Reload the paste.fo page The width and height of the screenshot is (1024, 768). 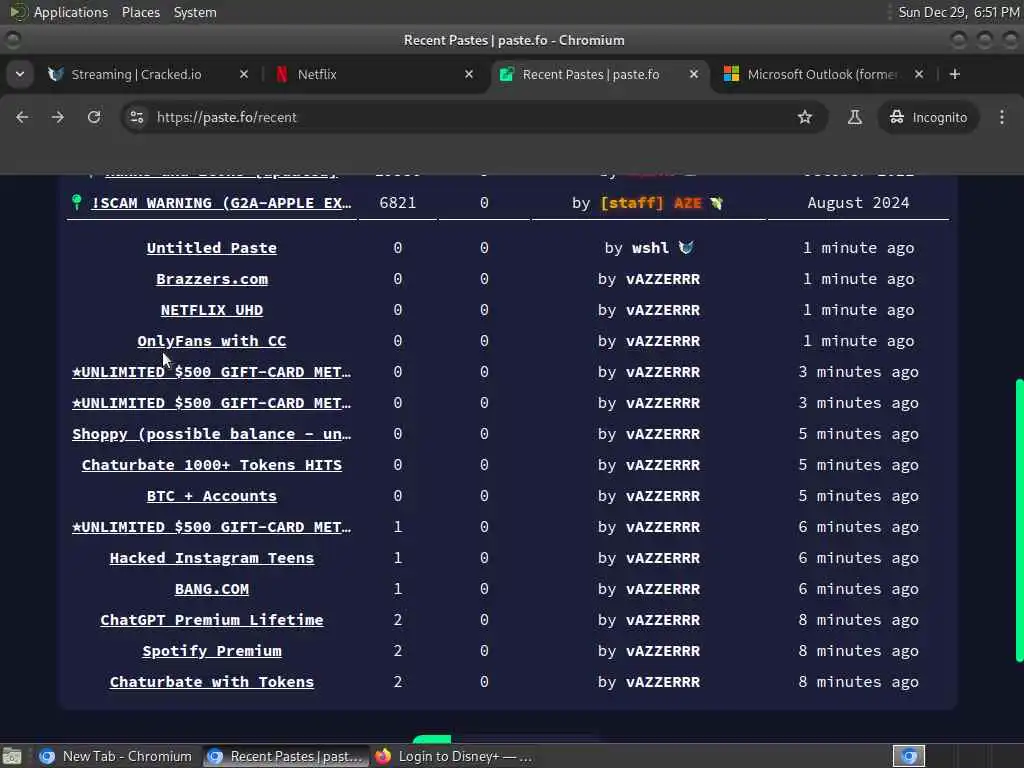click(94, 117)
